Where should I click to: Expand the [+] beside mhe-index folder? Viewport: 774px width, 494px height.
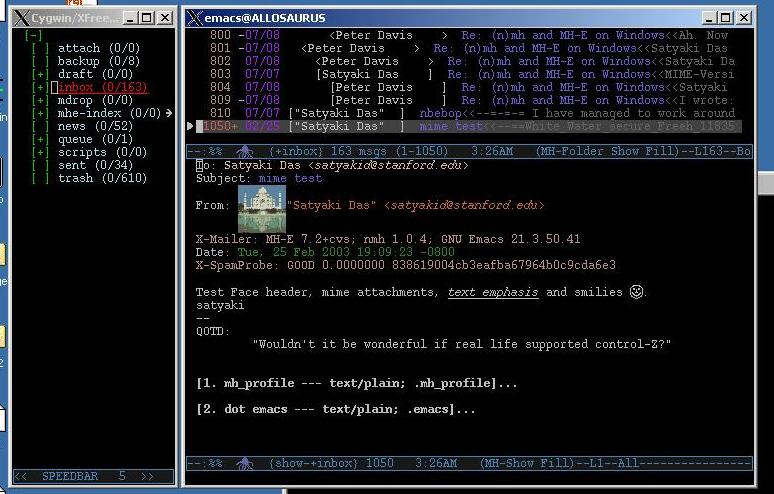coord(40,113)
